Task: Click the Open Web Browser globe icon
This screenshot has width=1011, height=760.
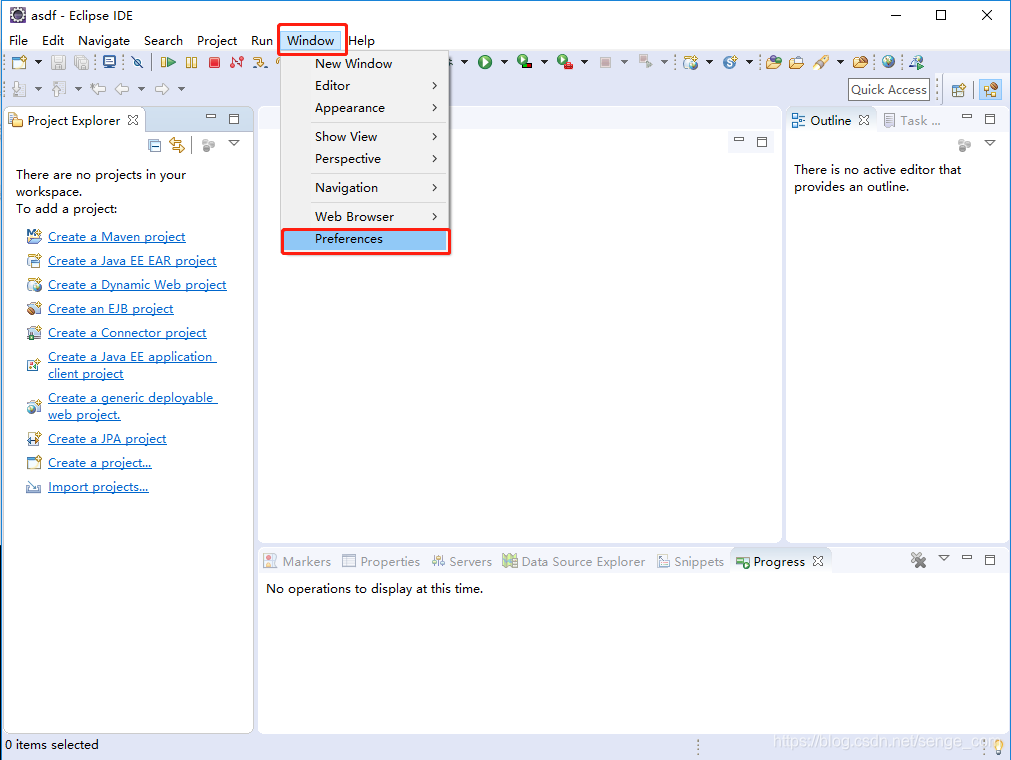Action: pos(888,62)
